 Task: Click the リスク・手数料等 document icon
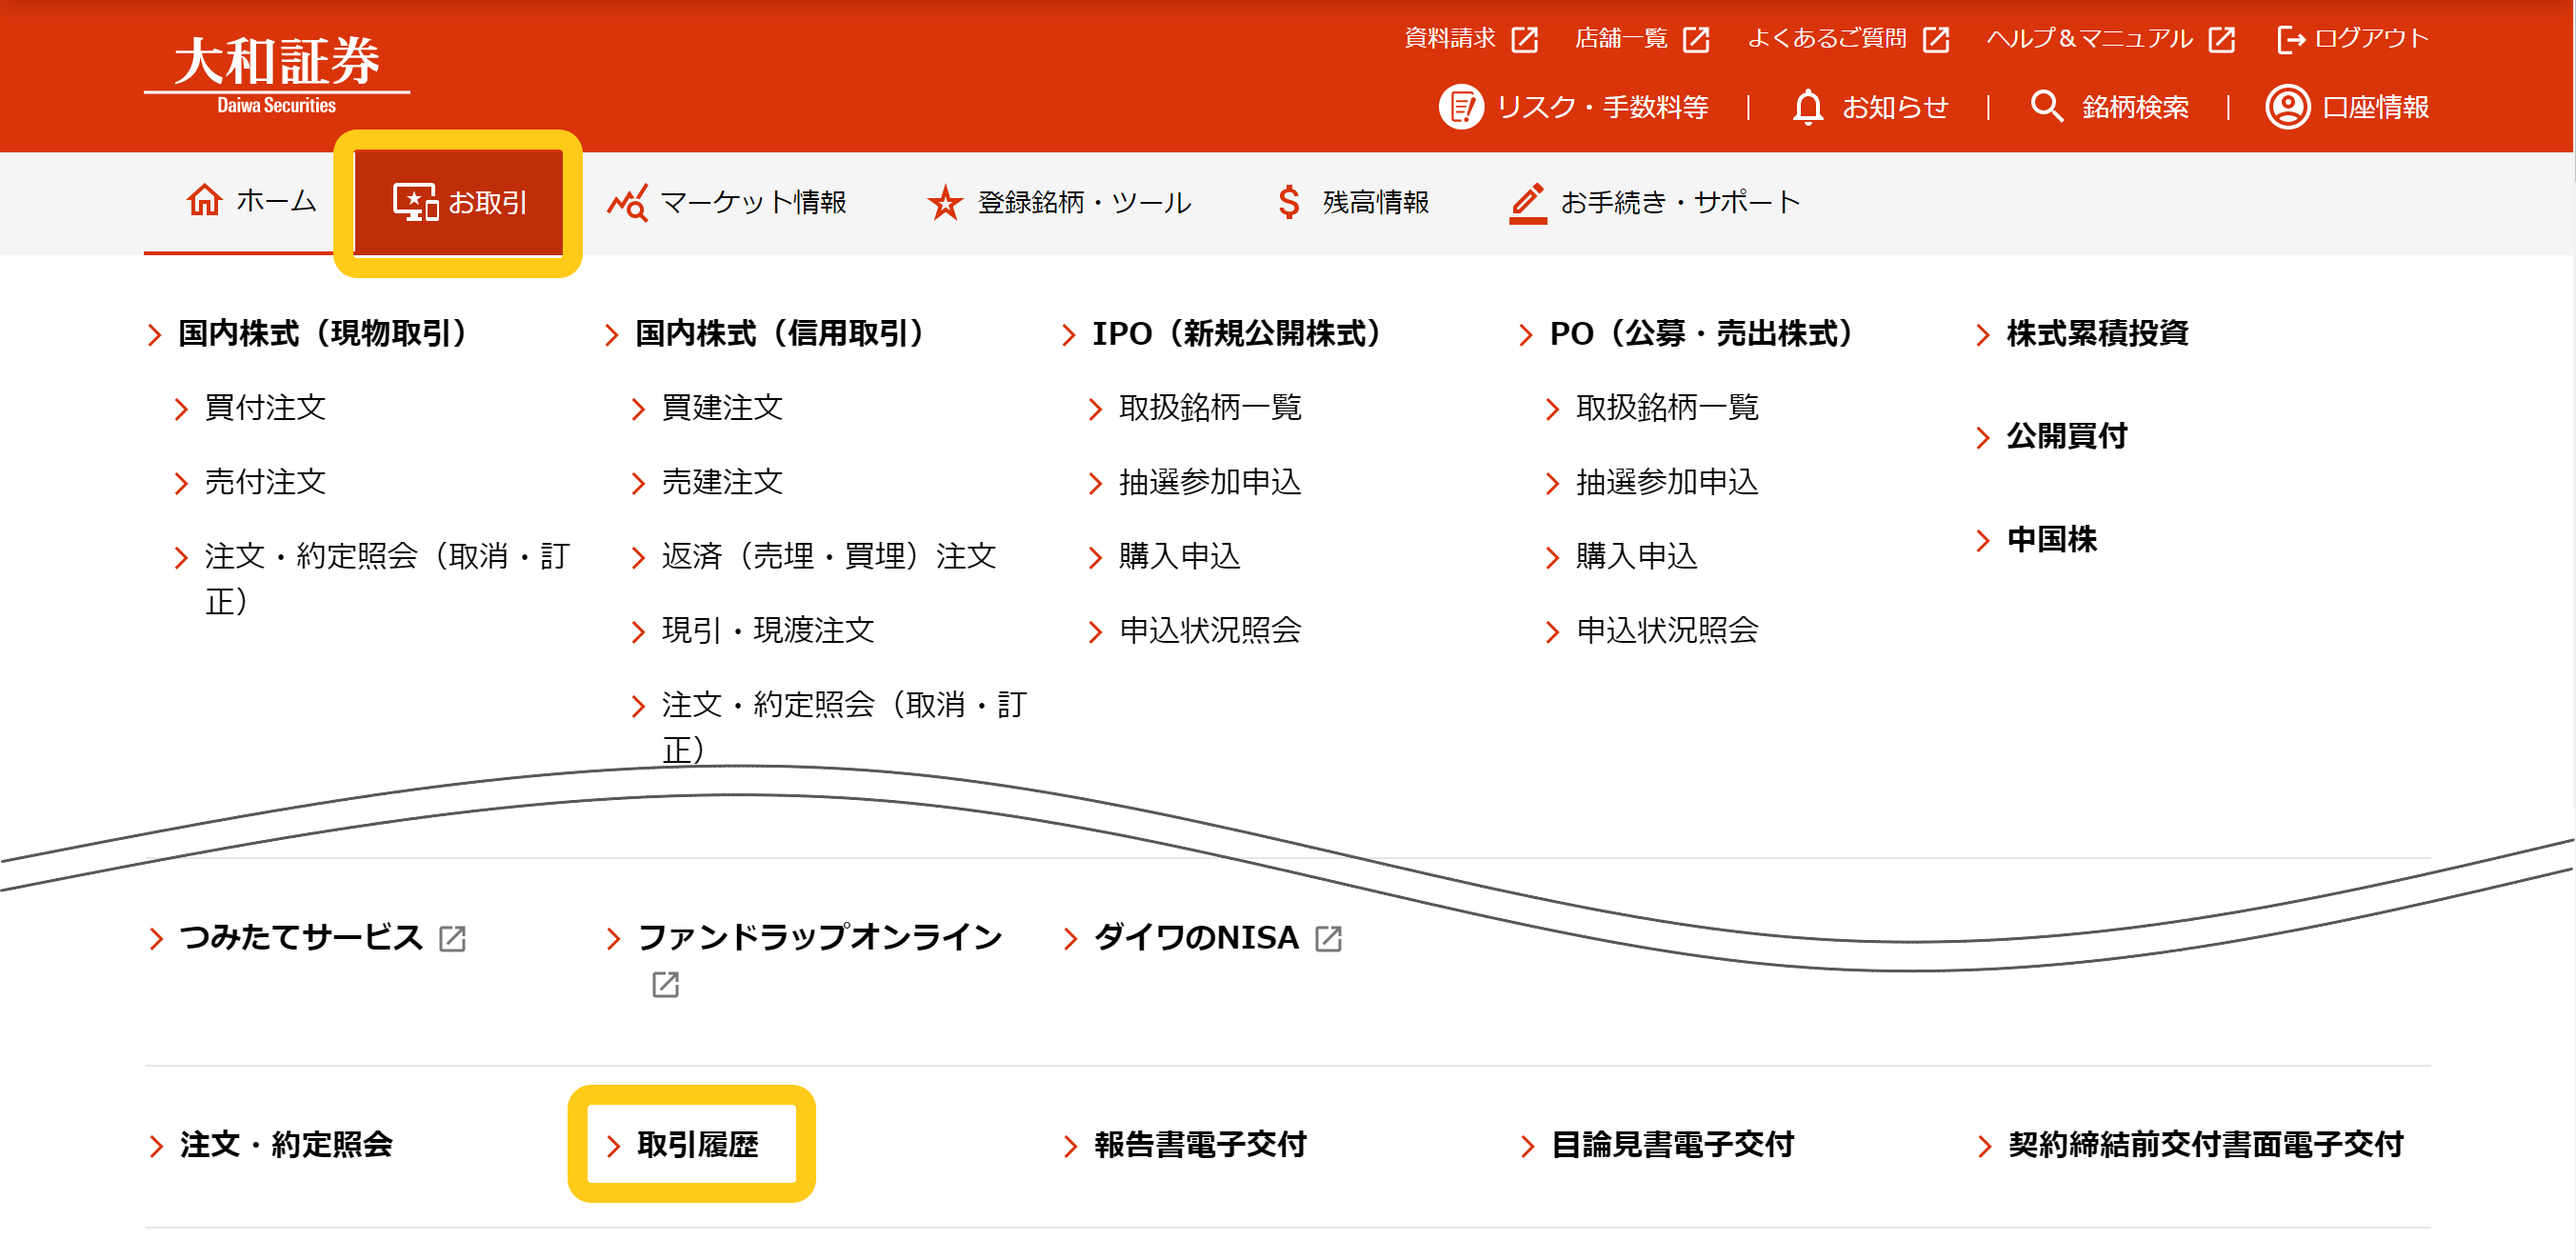click(1461, 107)
